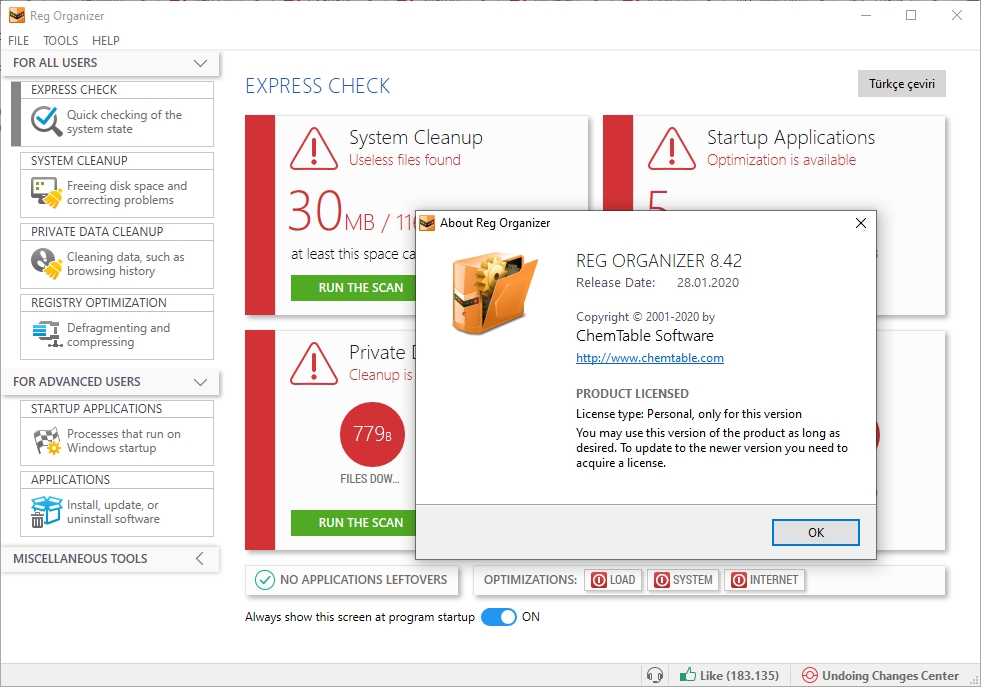Image resolution: width=981 pixels, height=687 pixels.
Task: Click ChemTable Software company name
Action: [x=644, y=336]
